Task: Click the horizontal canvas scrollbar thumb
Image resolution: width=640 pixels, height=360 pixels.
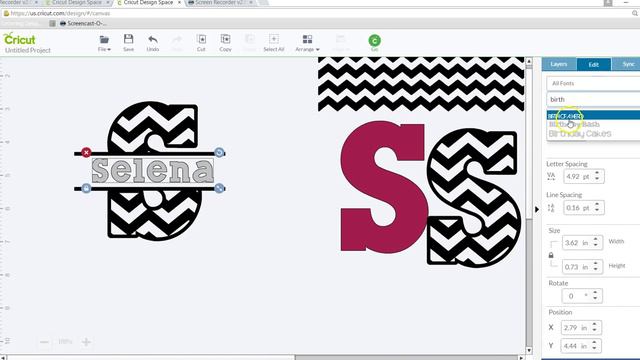Action: [x=406, y=358]
